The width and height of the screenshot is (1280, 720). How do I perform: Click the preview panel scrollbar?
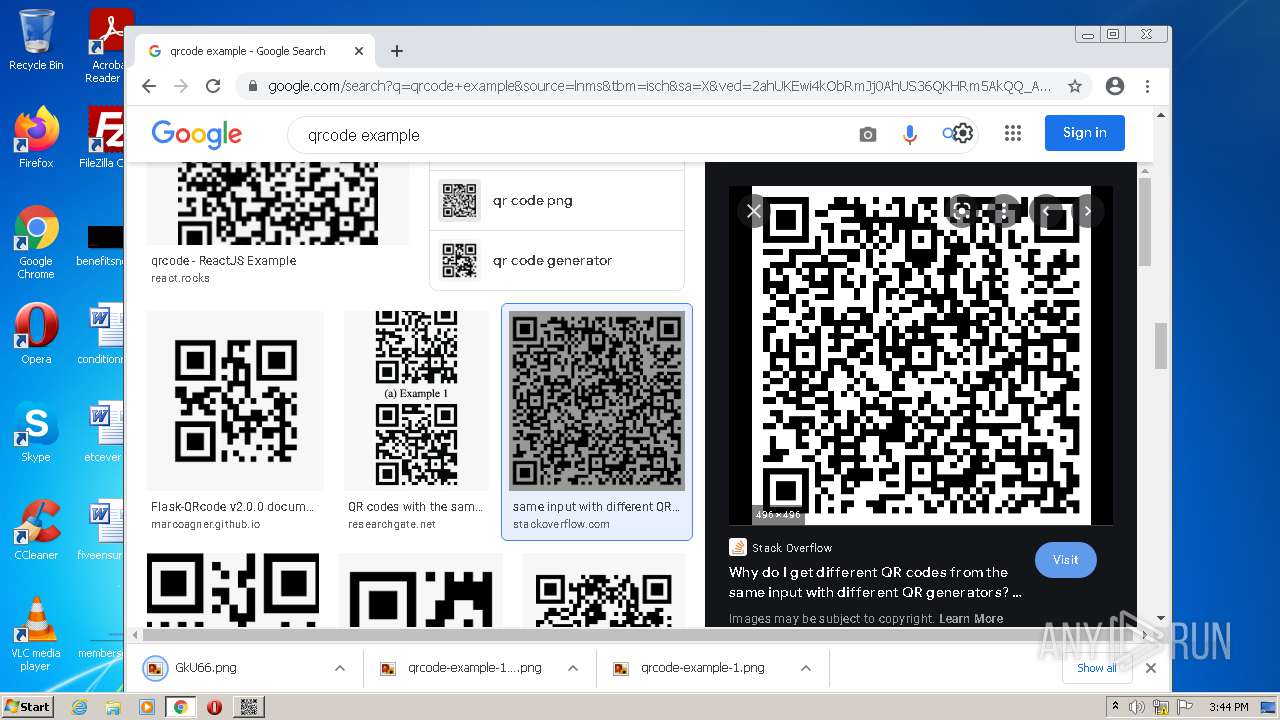1144,220
